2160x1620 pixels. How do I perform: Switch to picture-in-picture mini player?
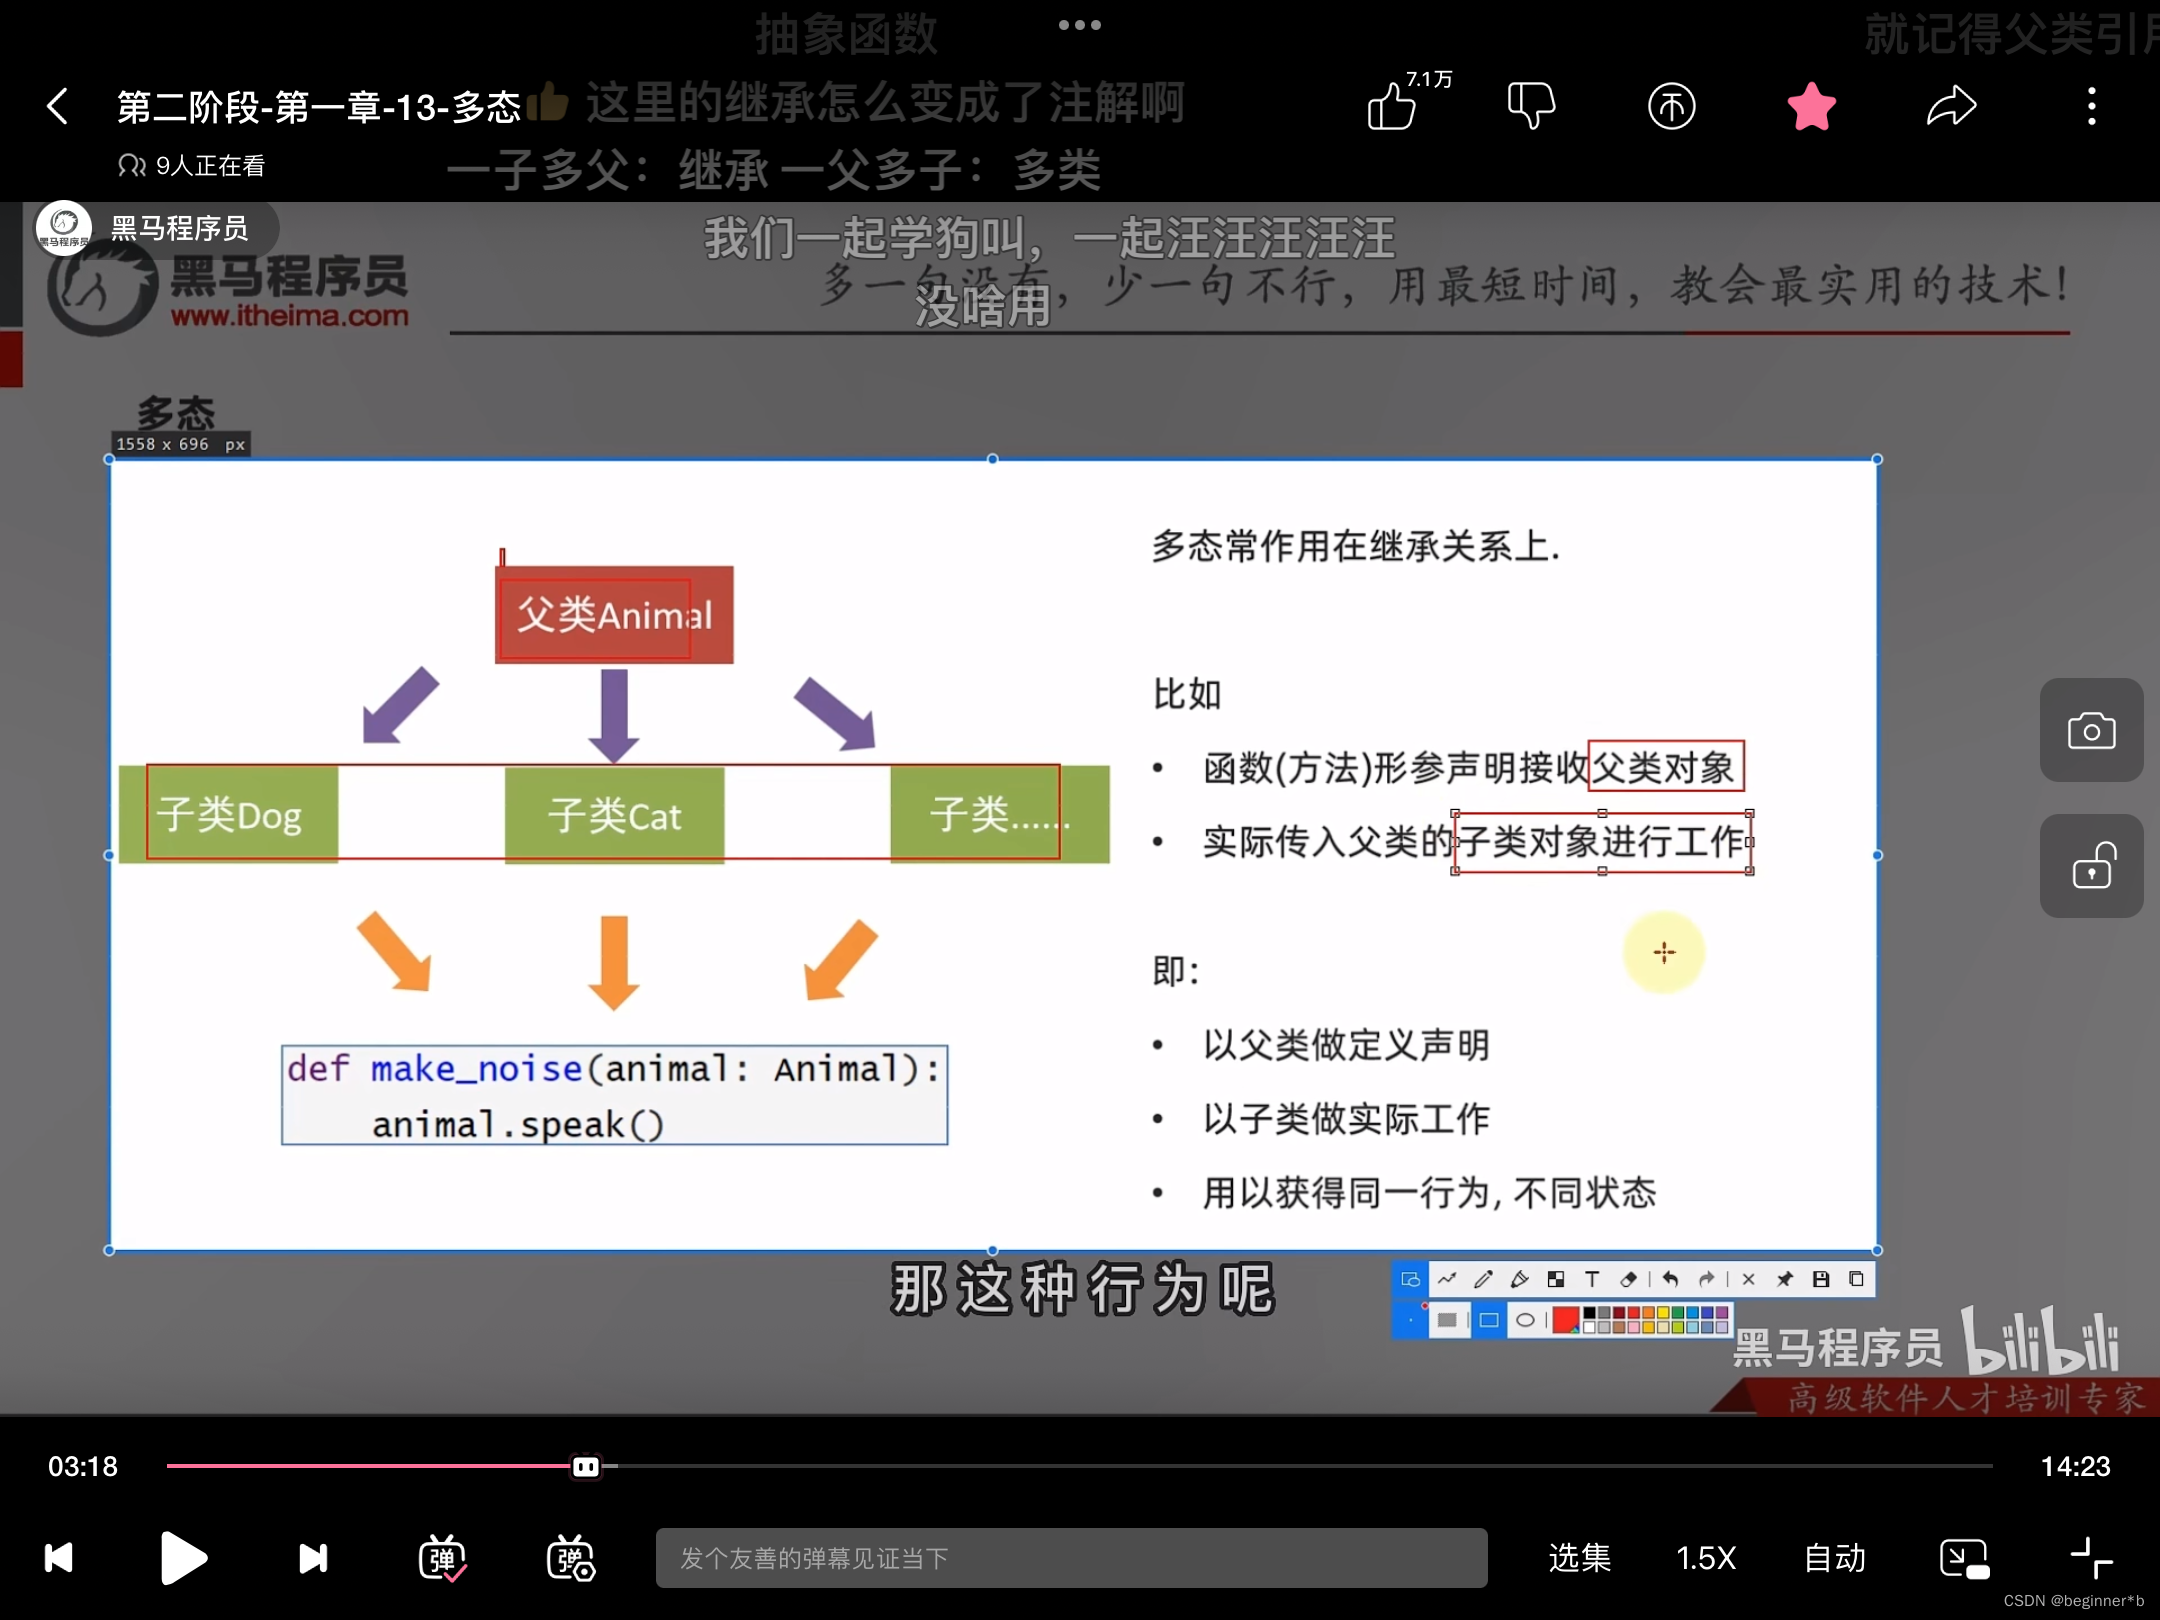(x=1964, y=1557)
